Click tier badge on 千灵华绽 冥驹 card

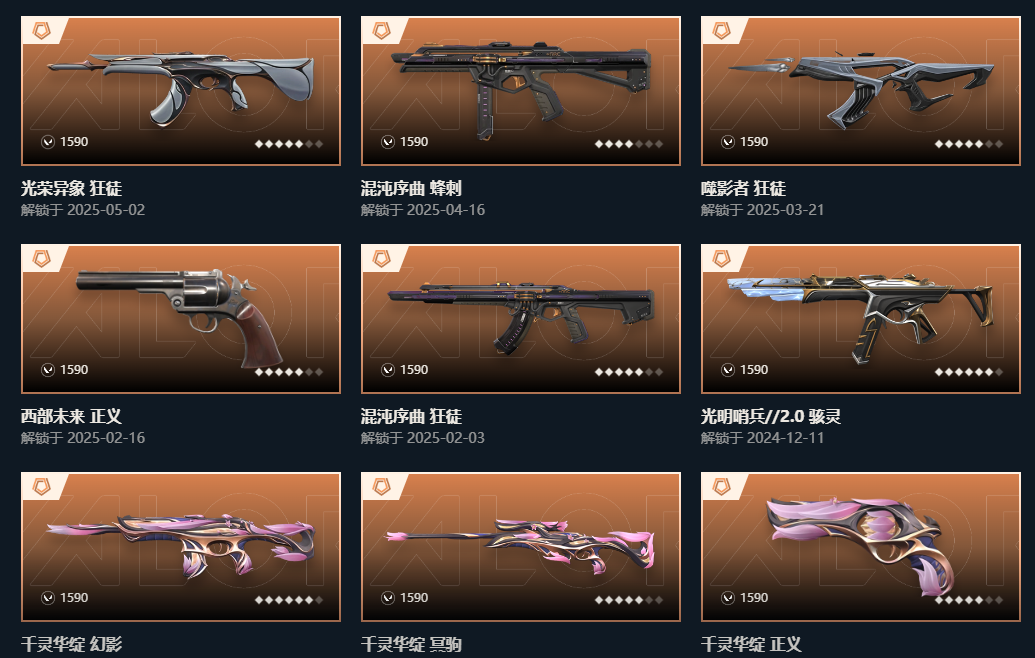click(382, 486)
